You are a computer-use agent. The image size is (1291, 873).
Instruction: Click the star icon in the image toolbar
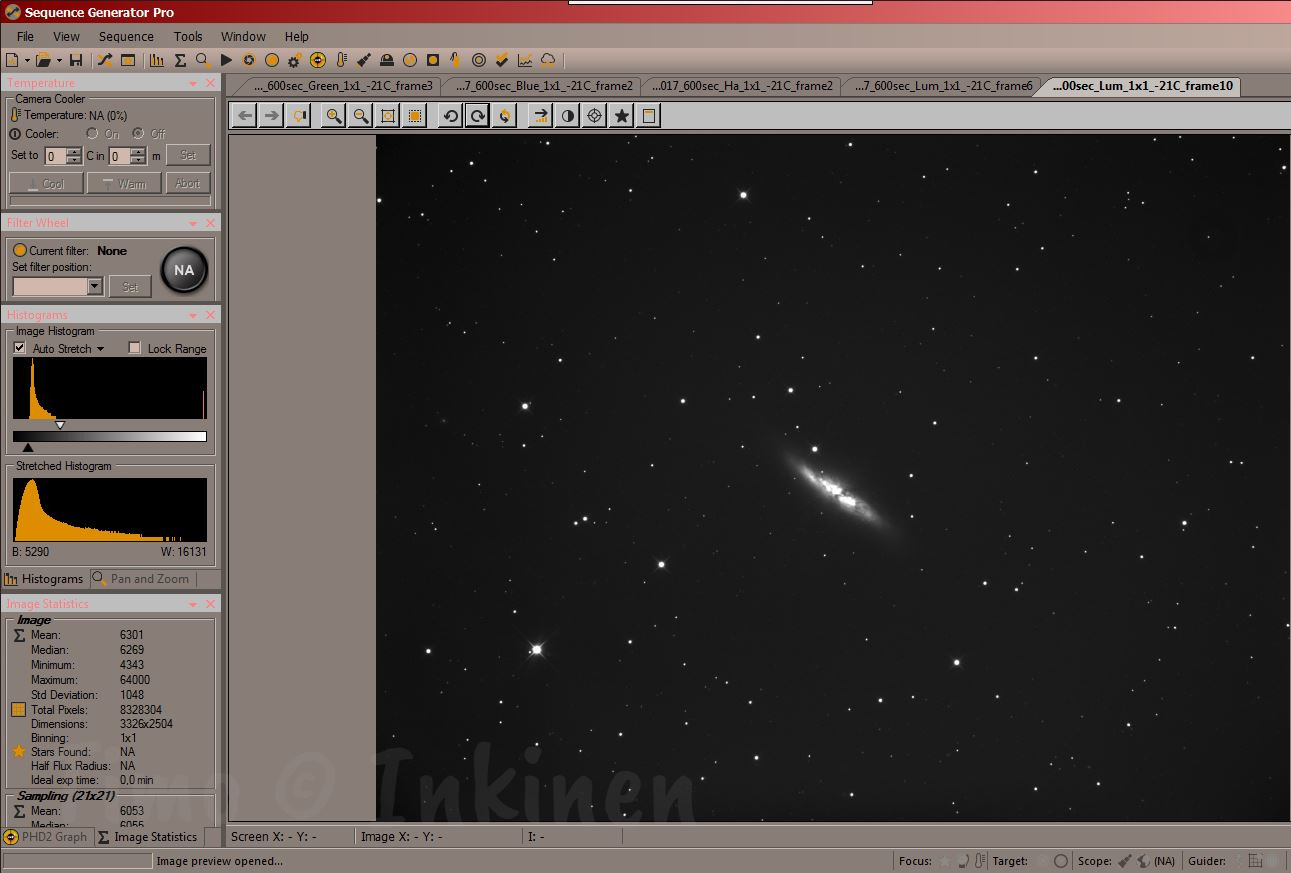click(622, 116)
